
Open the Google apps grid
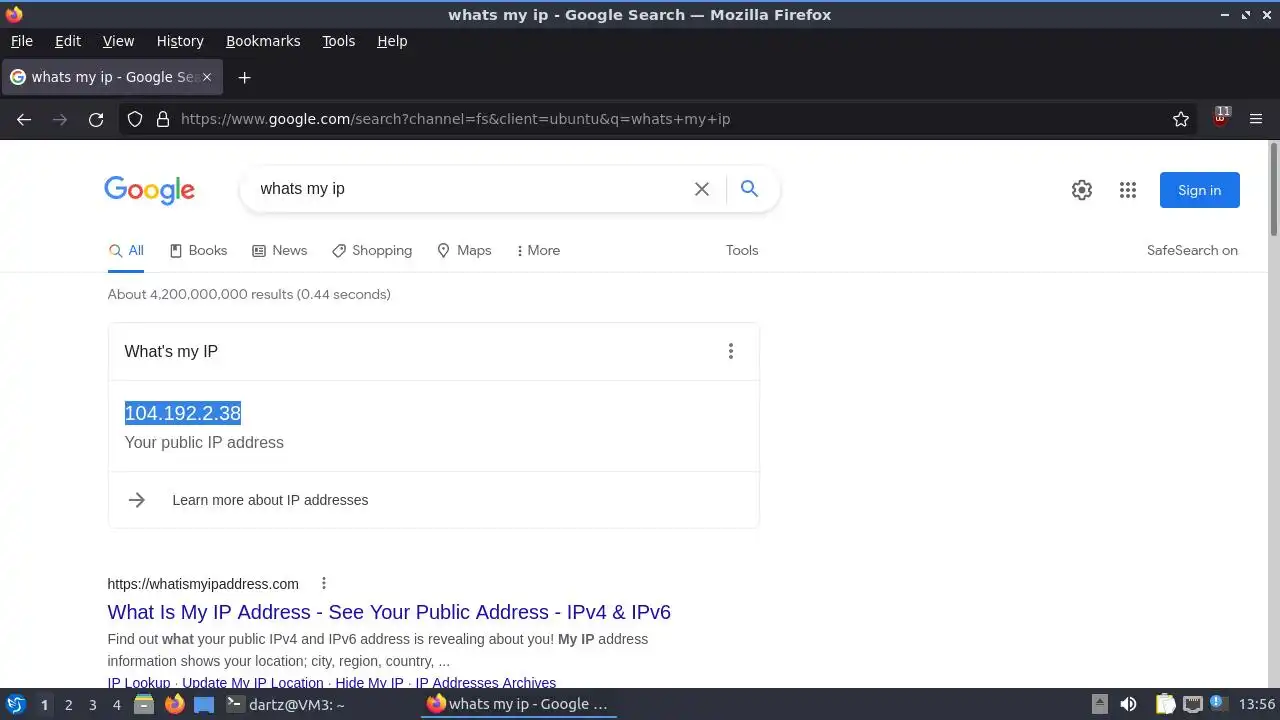coord(1128,190)
